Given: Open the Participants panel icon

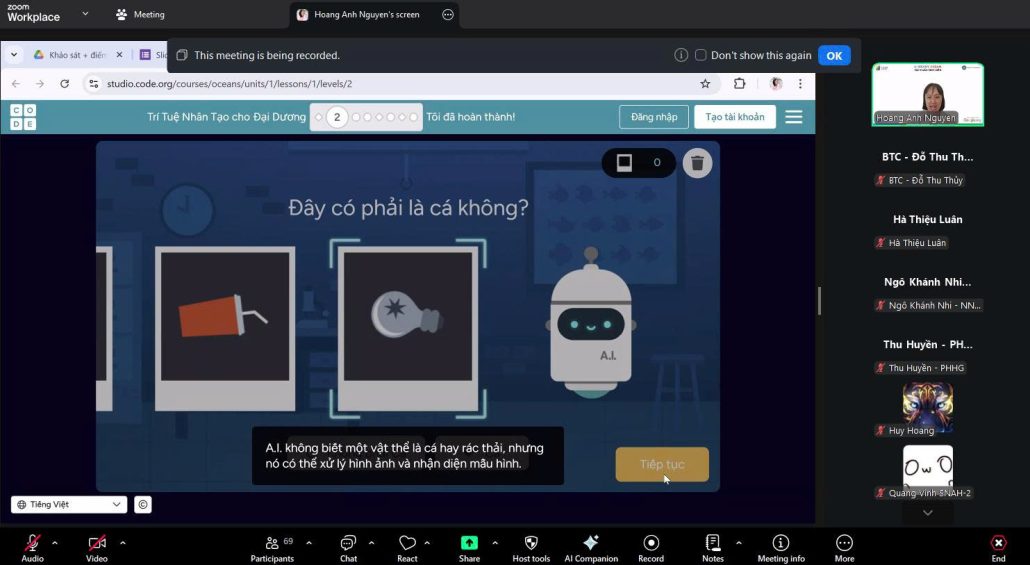Looking at the screenshot, I should tap(272, 543).
